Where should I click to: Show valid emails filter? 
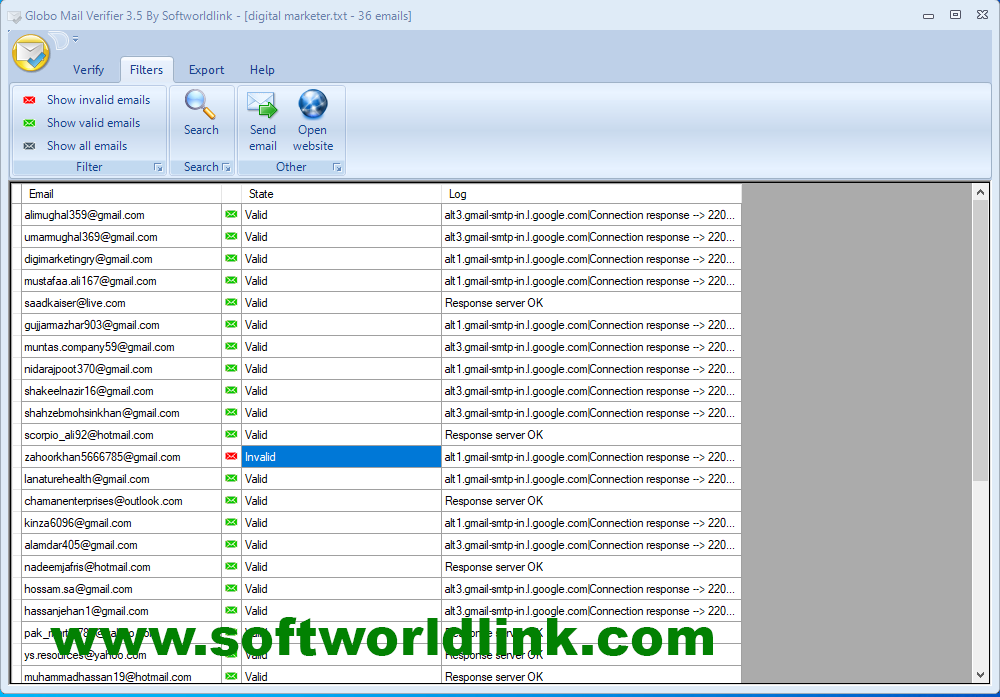coord(93,123)
